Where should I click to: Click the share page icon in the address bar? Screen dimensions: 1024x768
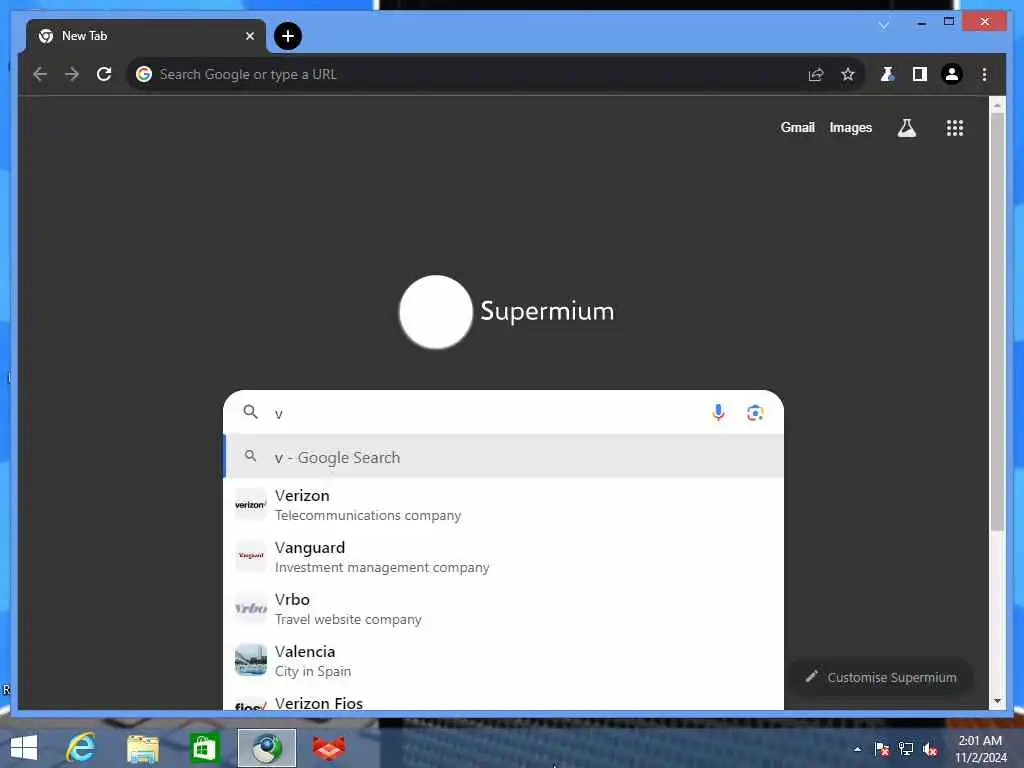[x=816, y=74]
